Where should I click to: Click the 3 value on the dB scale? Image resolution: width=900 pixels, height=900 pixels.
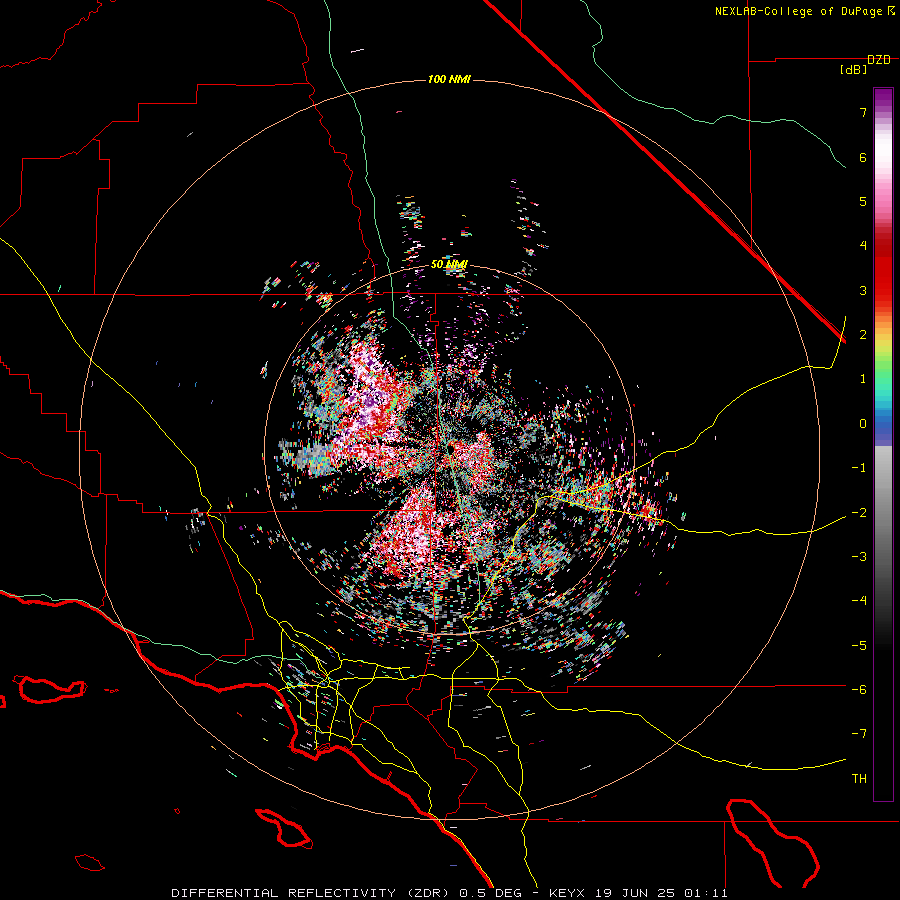[x=863, y=290]
